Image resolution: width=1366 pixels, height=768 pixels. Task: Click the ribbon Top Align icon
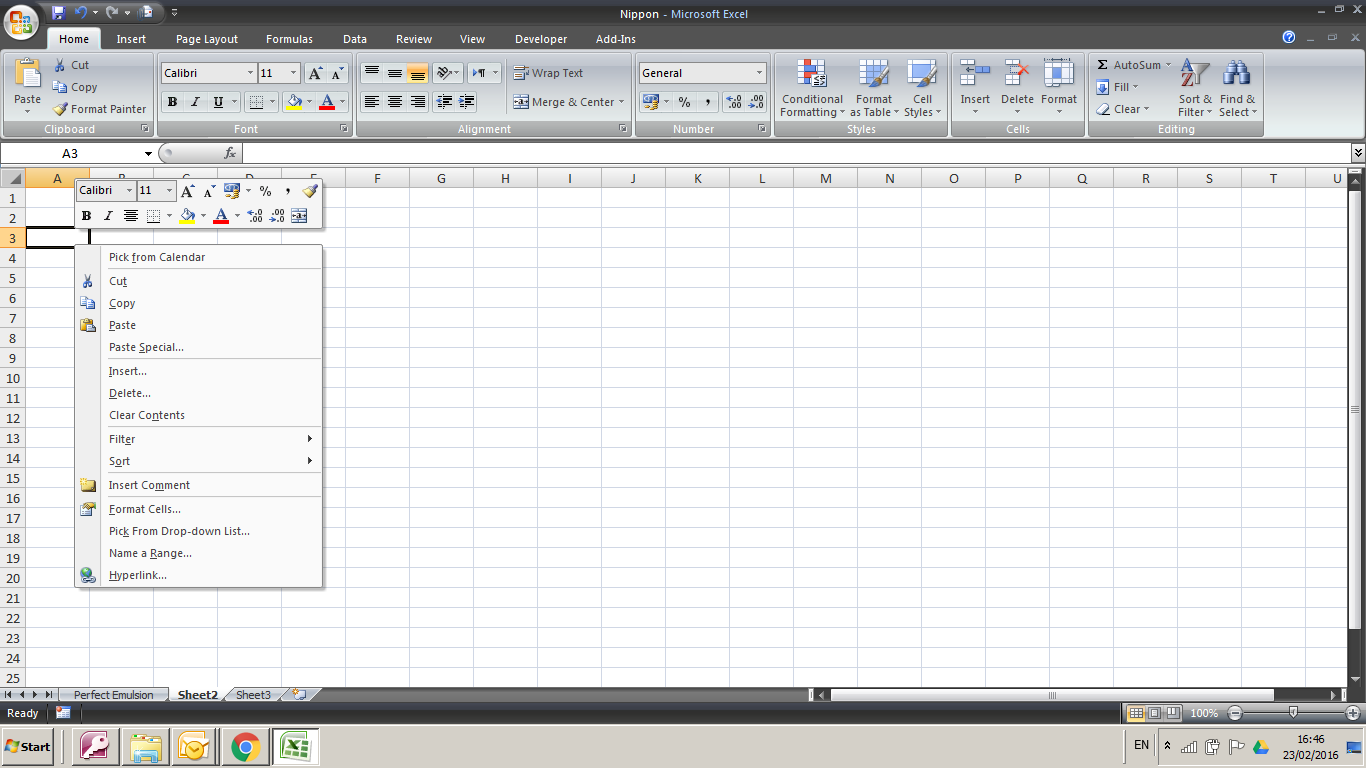pos(372,73)
